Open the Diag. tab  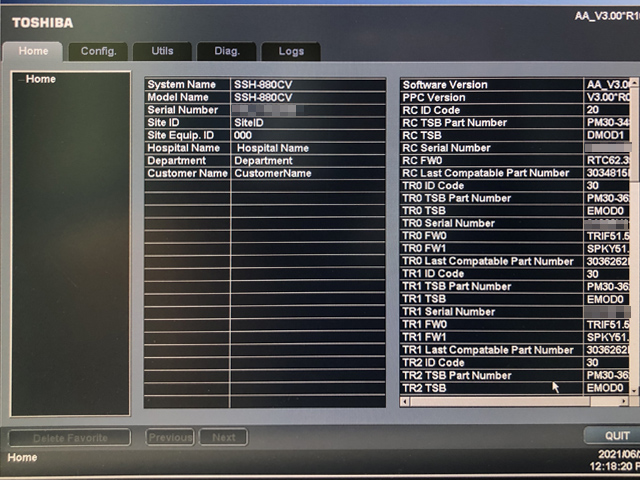pyautogui.click(x=227, y=51)
